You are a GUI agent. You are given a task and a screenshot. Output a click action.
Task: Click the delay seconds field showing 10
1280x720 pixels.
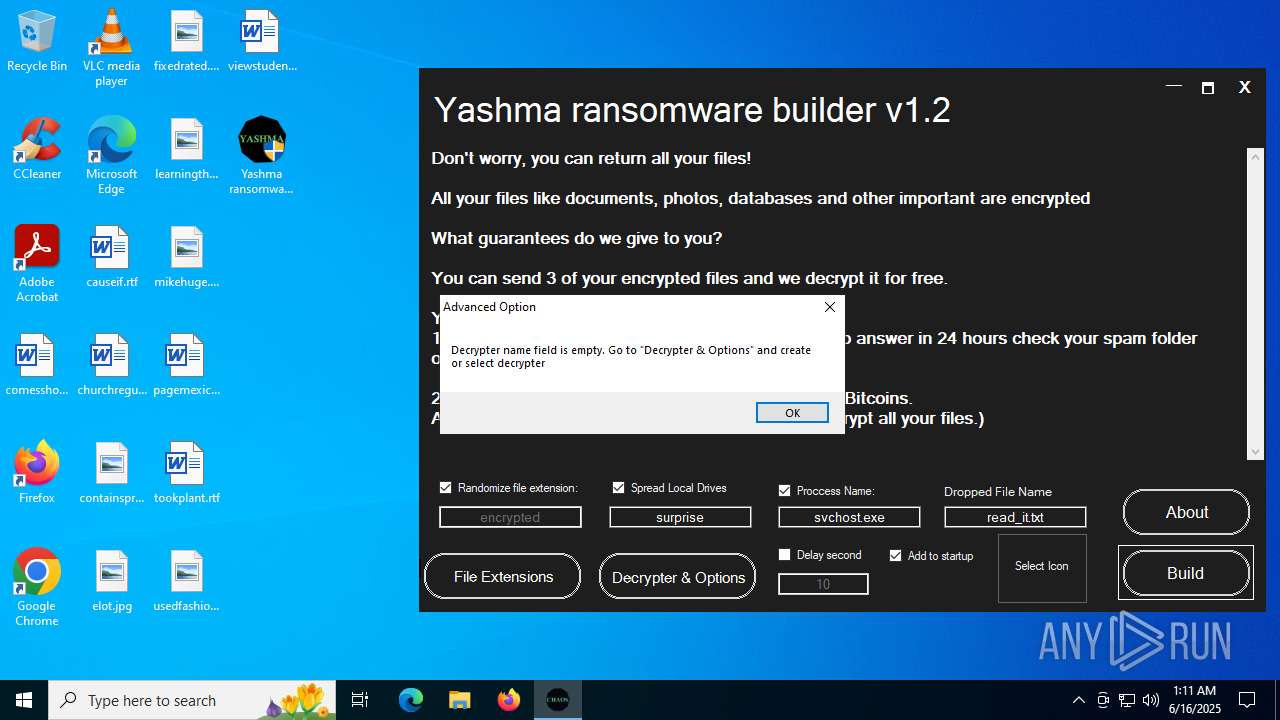point(823,584)
